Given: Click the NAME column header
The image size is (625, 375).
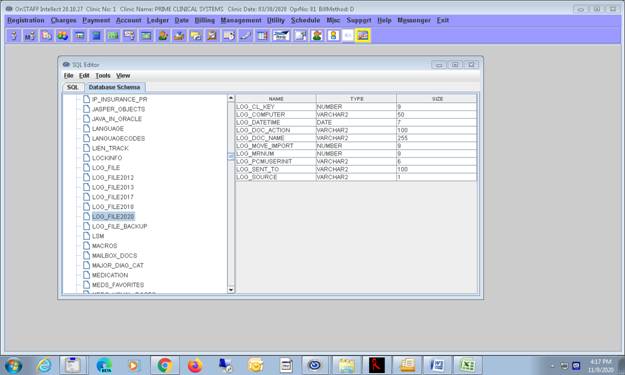Looking at the screenshot, I should (276, 99).
